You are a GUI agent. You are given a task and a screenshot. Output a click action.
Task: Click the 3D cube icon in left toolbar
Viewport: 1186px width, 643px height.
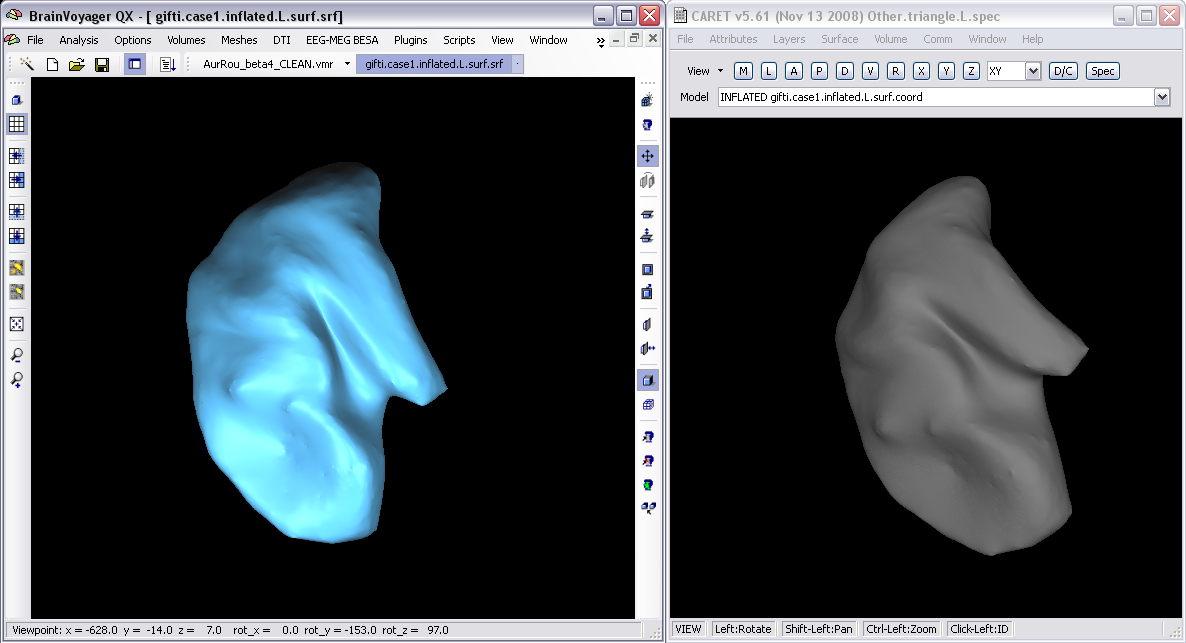(x=17, y=100)
